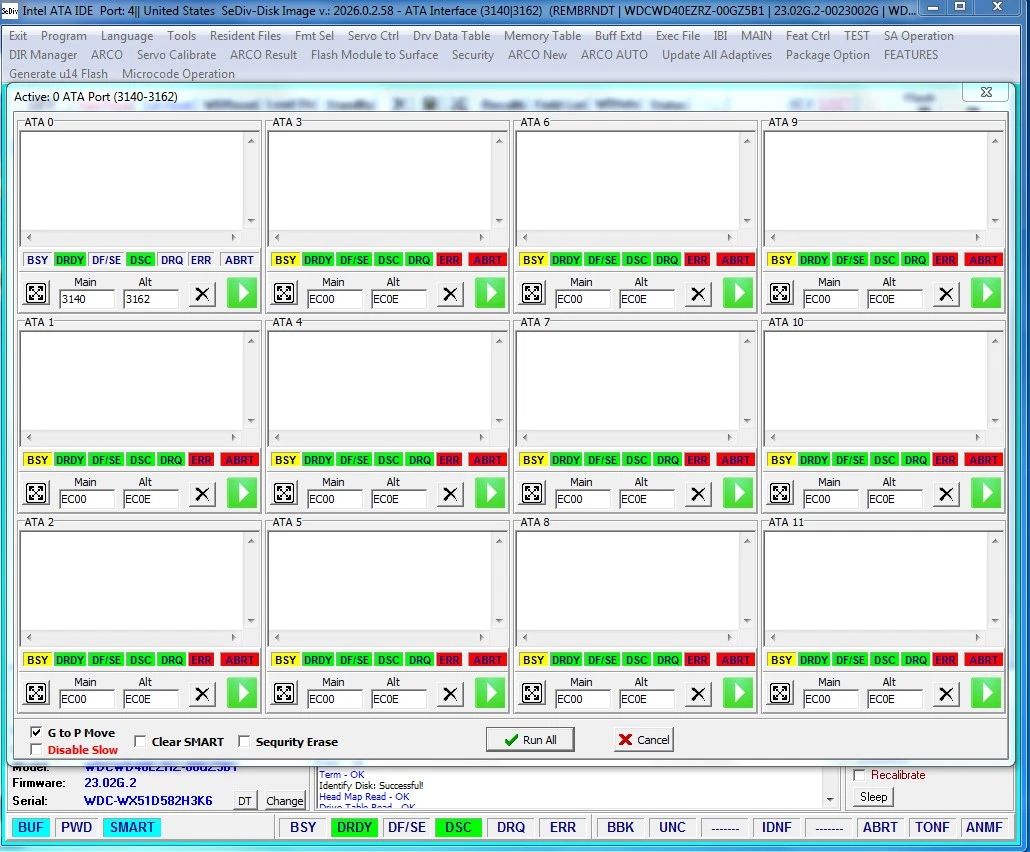The width and height of the screenshot is (1030, 852).
Task: Click the BUF status indicator
Action: pos(30,828)
